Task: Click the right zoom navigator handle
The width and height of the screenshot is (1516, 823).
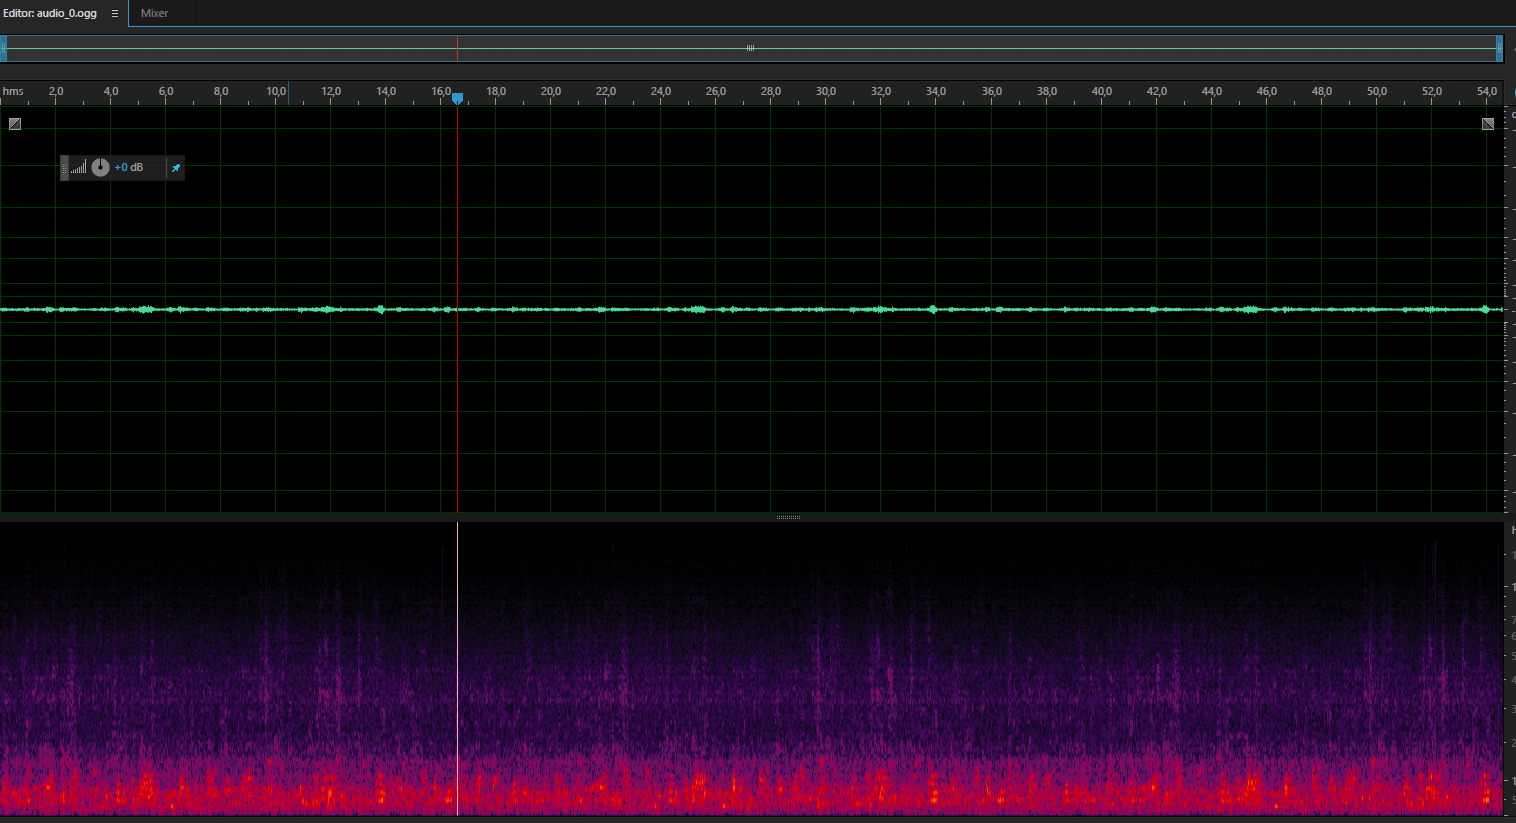Action: click(1499, 48)
